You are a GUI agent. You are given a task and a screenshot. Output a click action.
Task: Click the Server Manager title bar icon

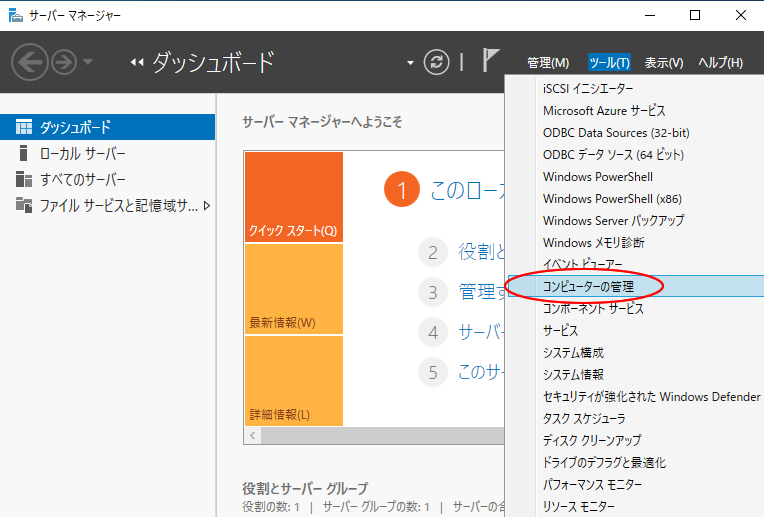tap(16, 16)
